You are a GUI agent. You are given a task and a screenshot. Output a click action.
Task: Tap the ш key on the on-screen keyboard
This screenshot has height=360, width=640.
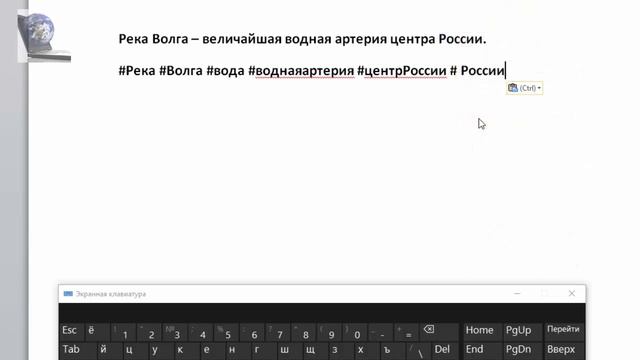290,351
